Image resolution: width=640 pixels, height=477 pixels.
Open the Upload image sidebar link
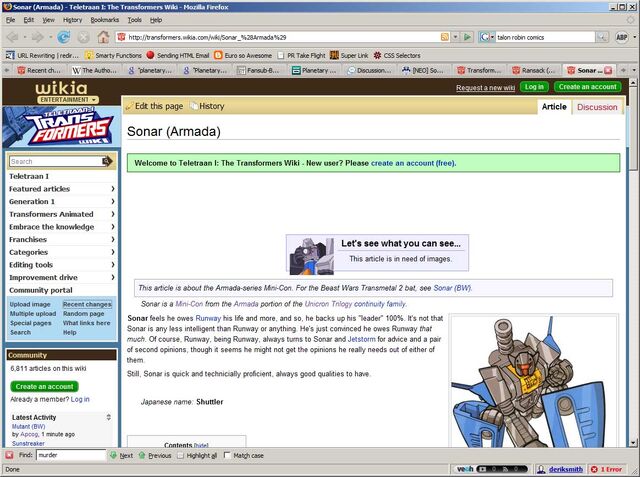pyautogui.click(x=30, y=304)
